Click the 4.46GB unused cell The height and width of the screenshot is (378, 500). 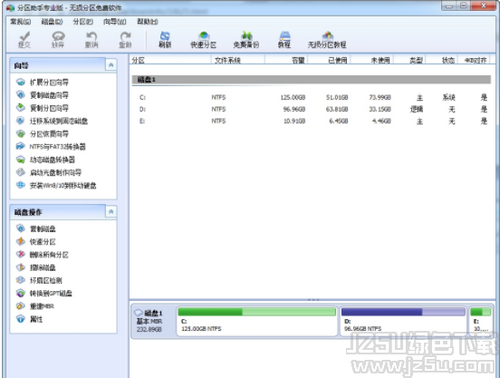[x=381, y=121]
